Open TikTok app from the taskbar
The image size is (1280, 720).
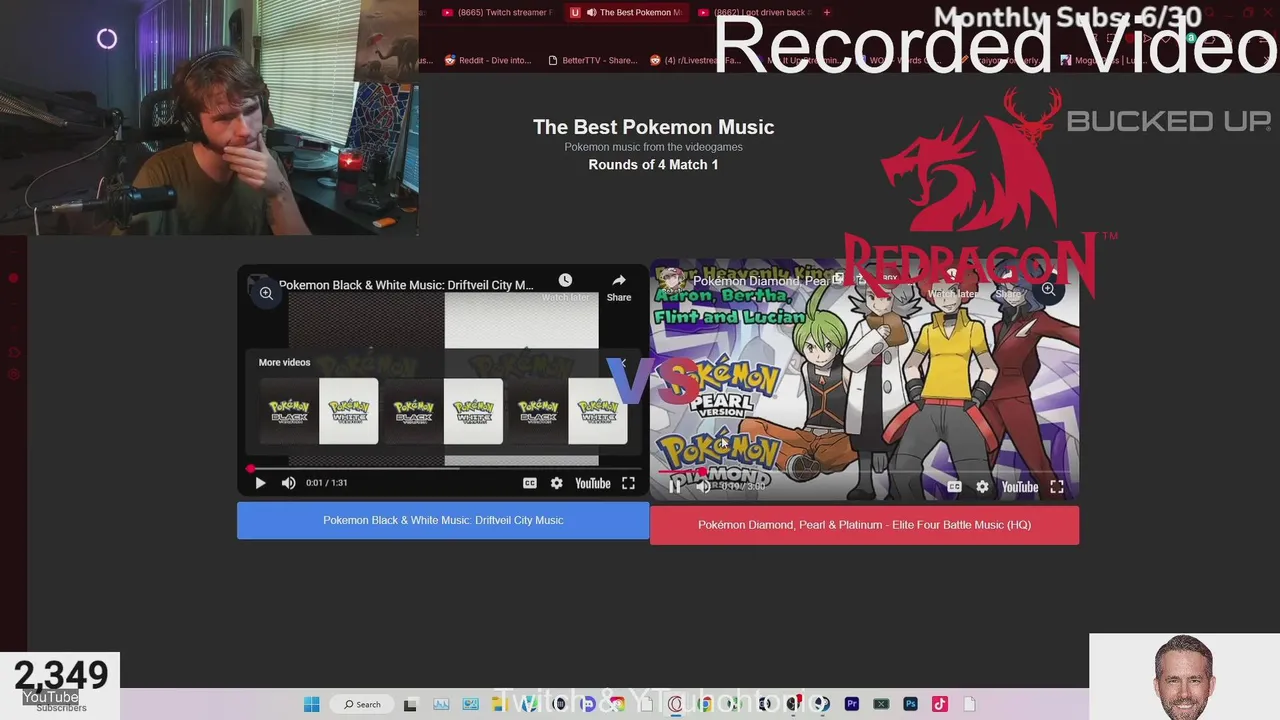pos(939,704)
